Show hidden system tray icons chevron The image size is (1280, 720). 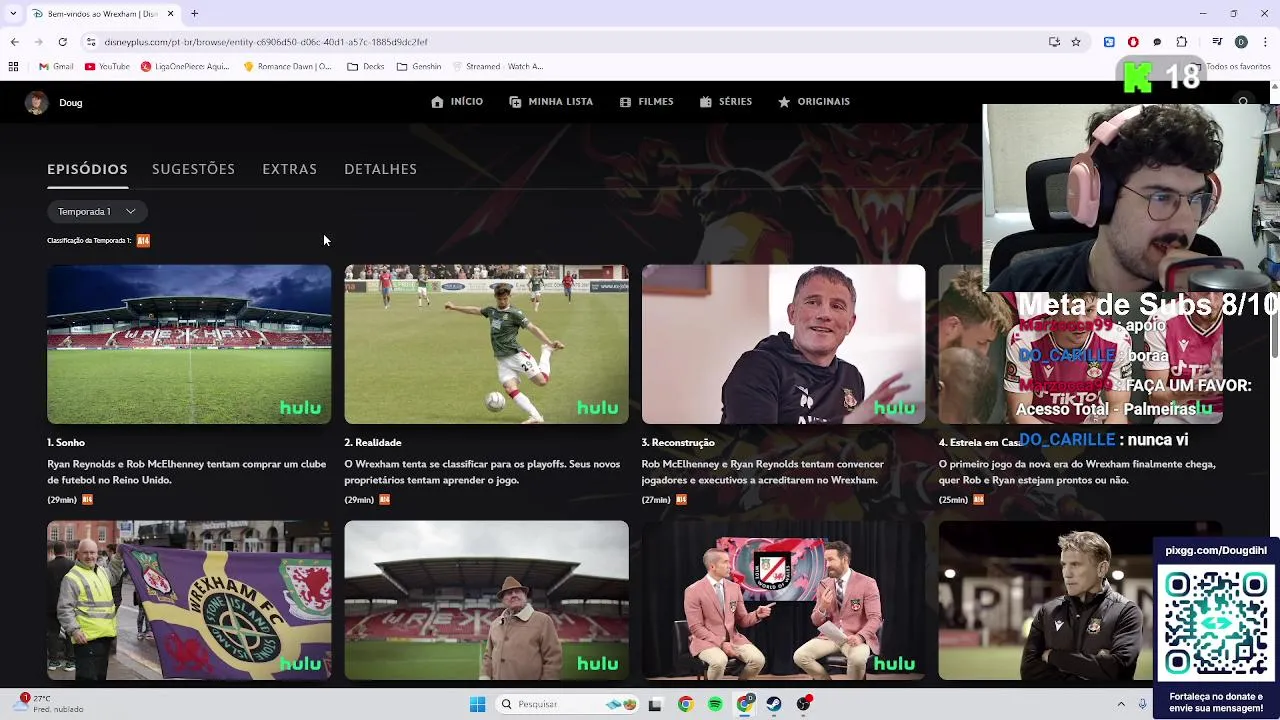1121,704
